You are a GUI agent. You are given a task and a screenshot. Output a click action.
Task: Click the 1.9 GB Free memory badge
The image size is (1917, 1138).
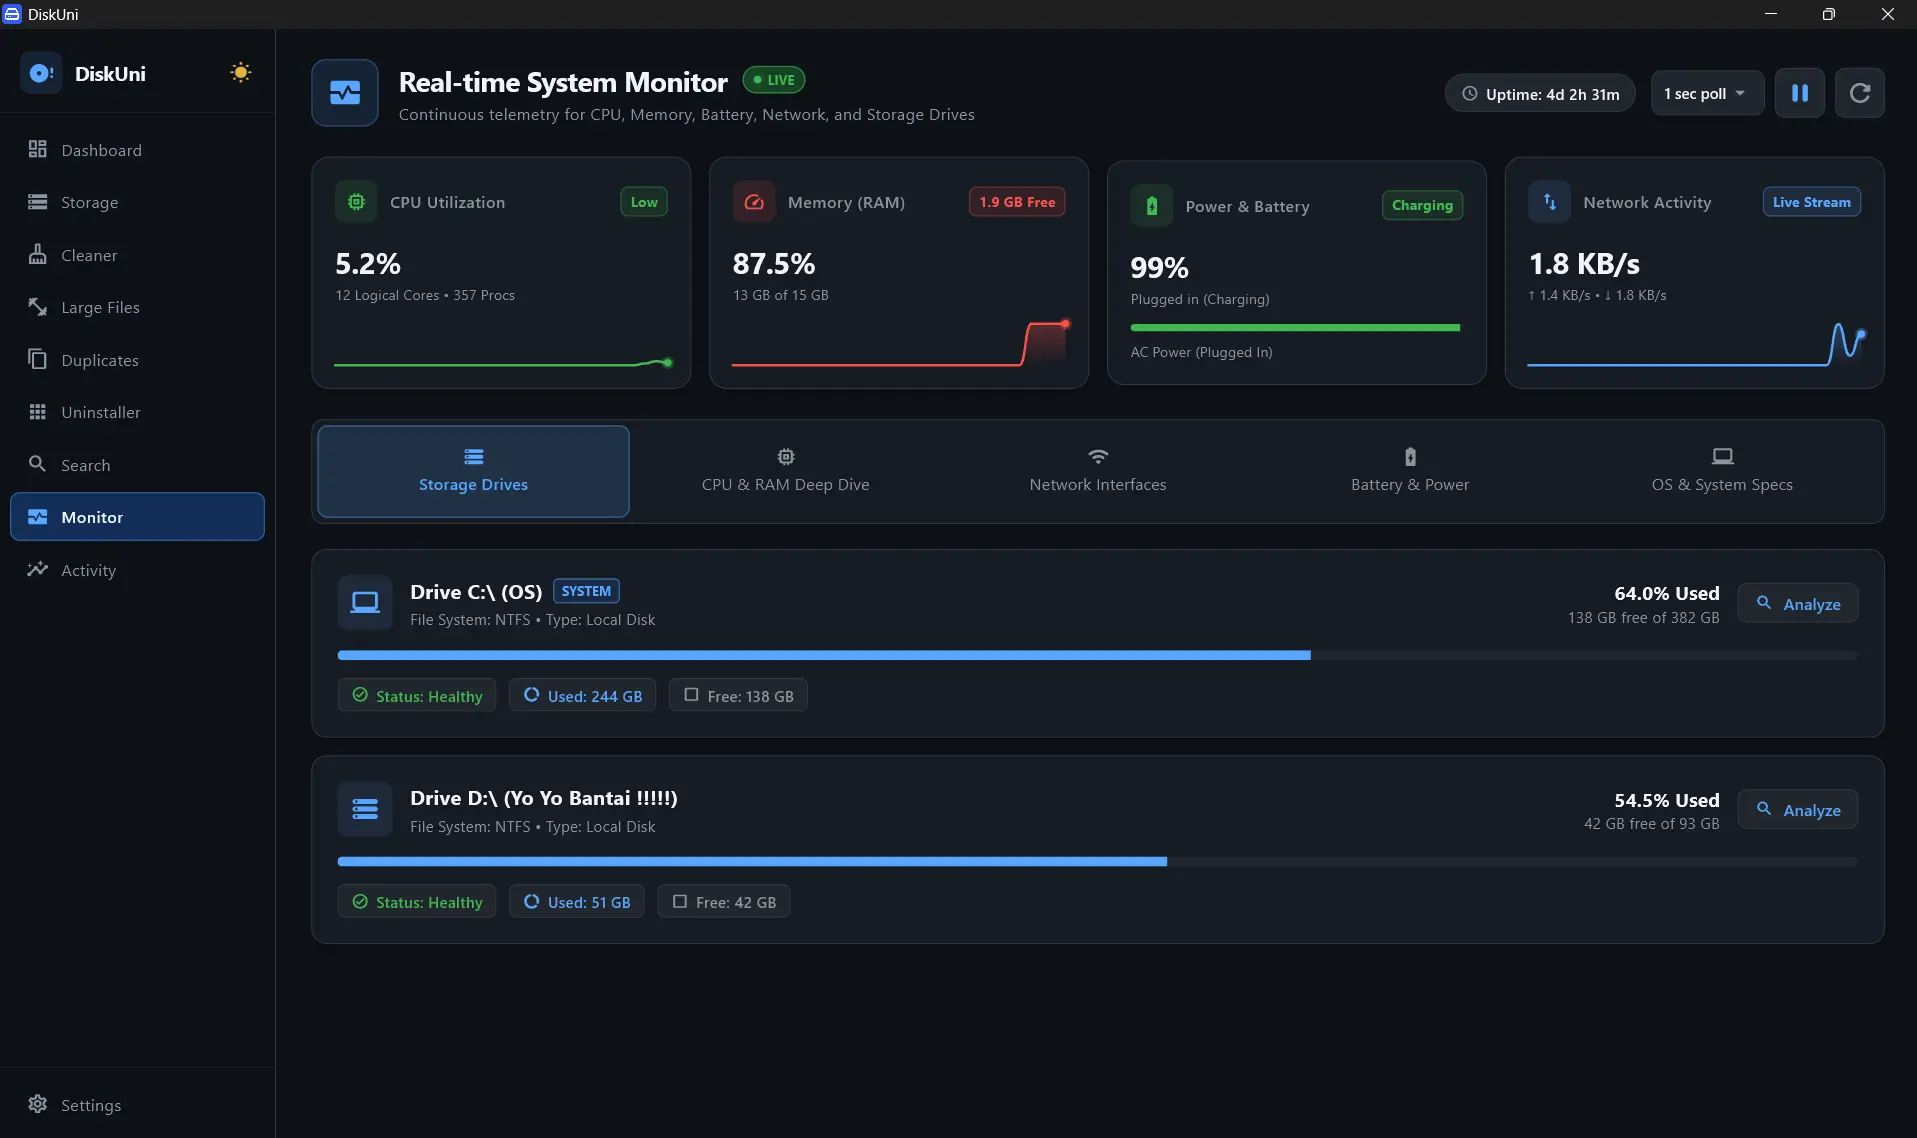(x=1017, y=202)
